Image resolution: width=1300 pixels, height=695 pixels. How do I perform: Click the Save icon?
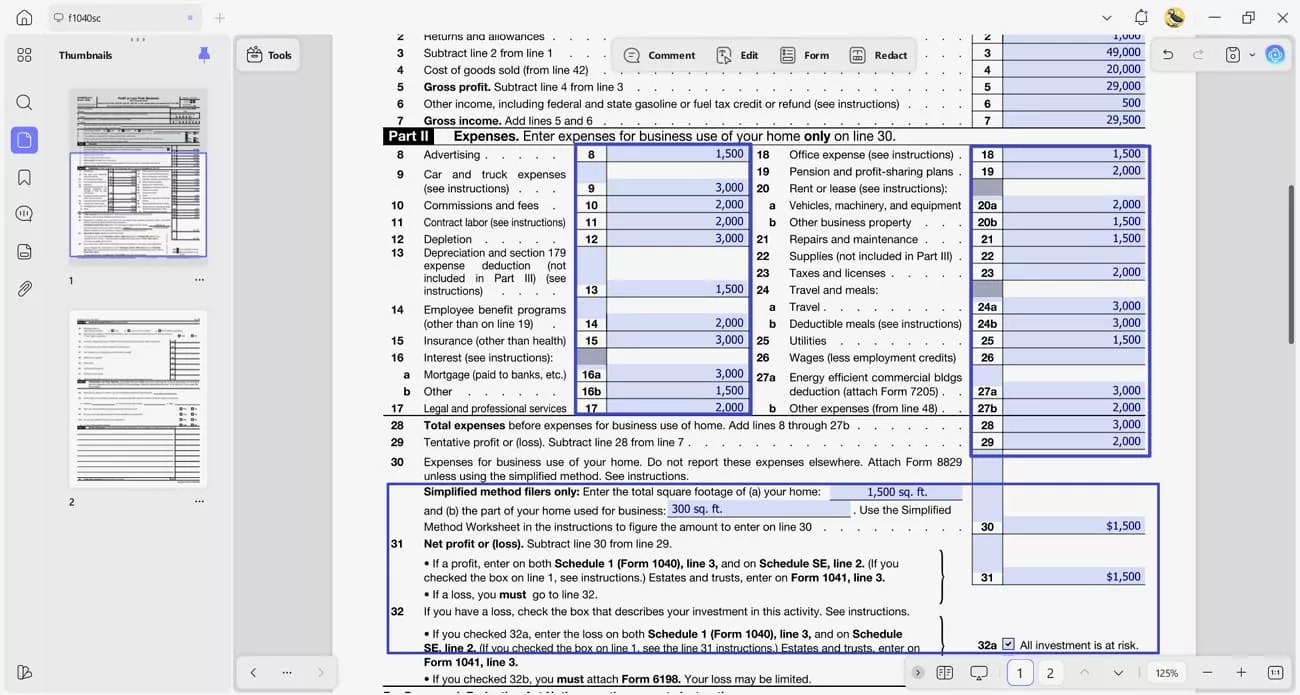(x=1233, y=55)
